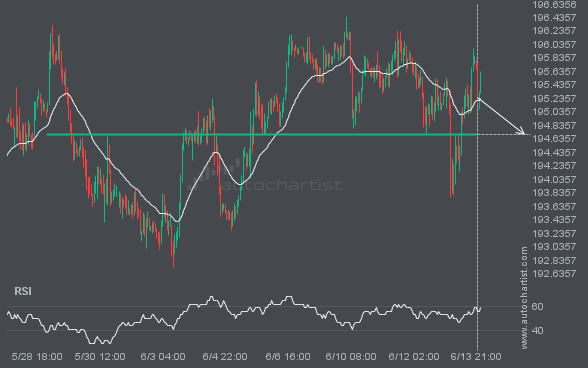Click the 6/10 08:00 time label

coord(351,357)
